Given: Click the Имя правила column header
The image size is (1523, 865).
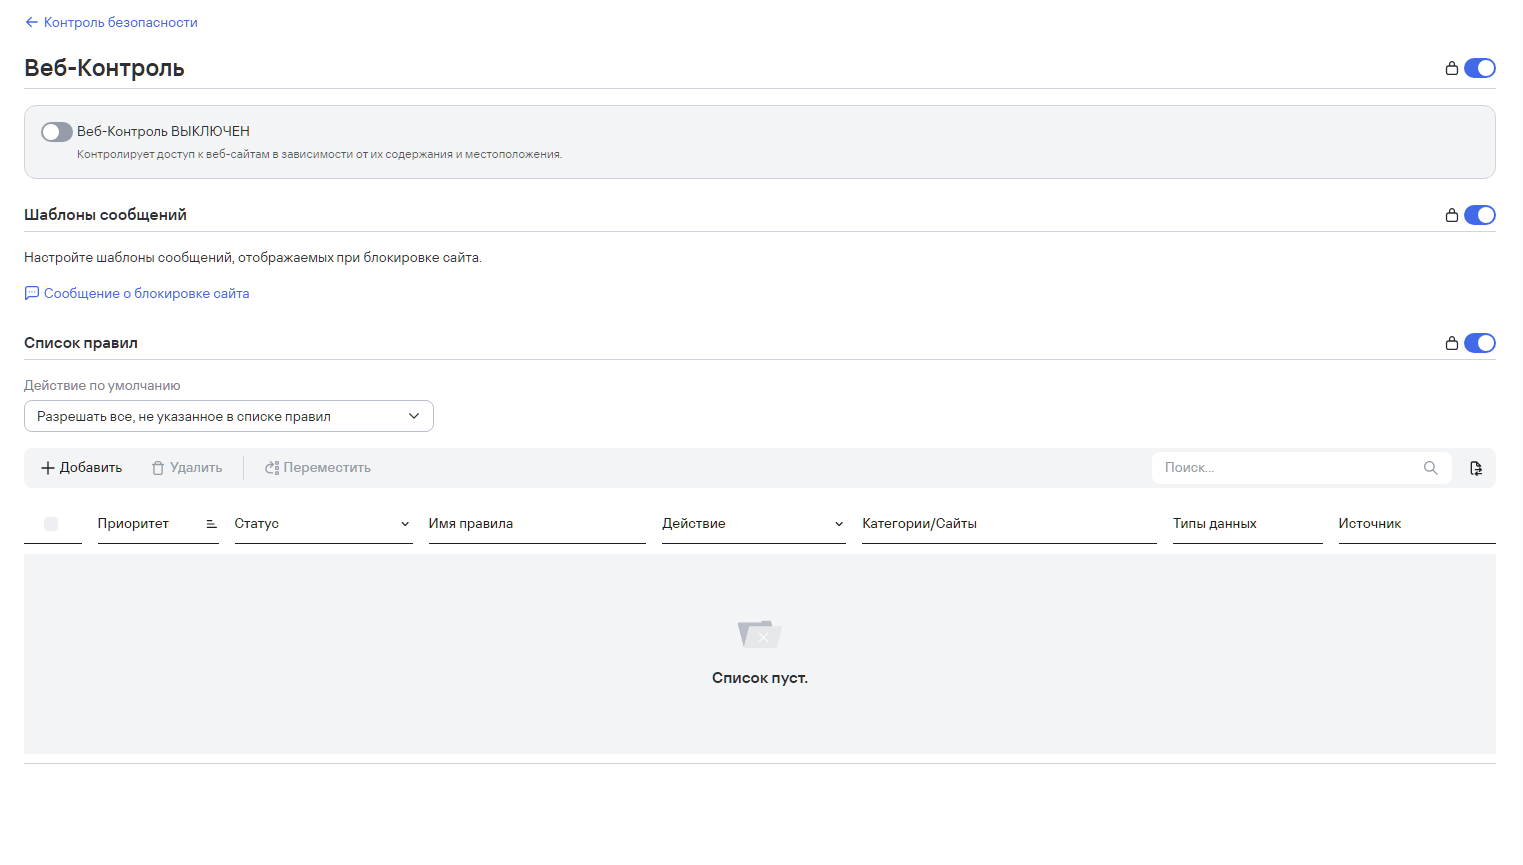Looking at the screenshot, I should pyautogui.click(x=471, y=524).
